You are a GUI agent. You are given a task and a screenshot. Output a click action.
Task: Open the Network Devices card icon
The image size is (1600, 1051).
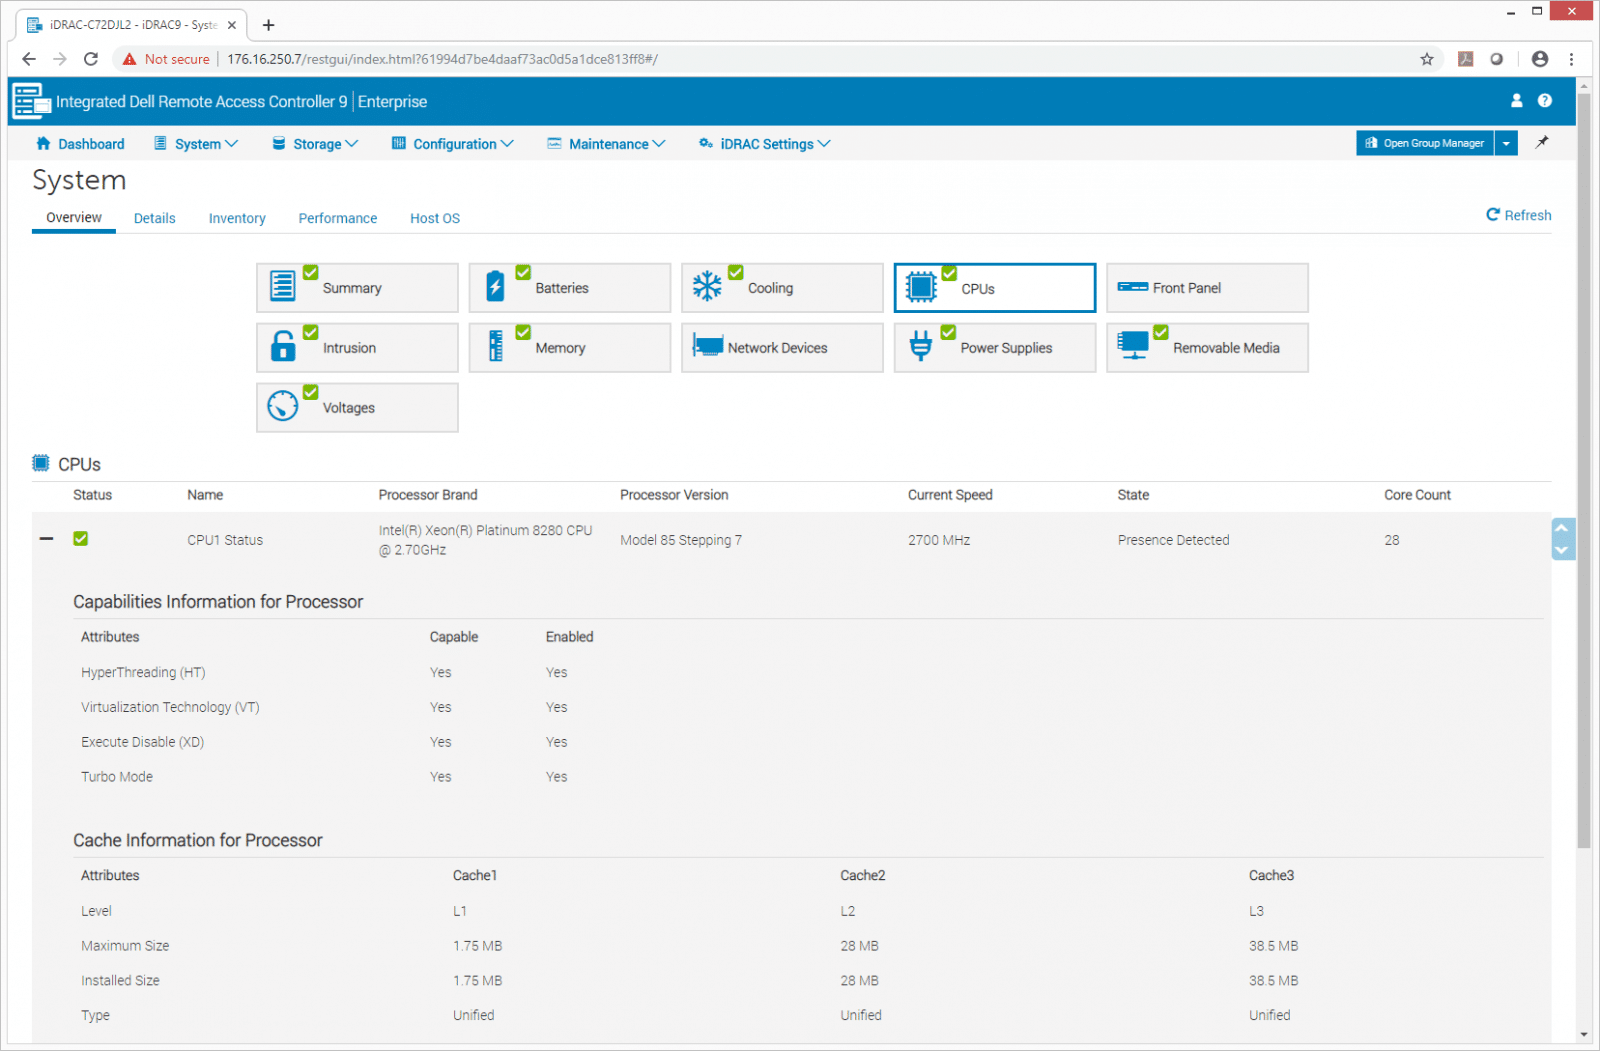click(707, 346)
